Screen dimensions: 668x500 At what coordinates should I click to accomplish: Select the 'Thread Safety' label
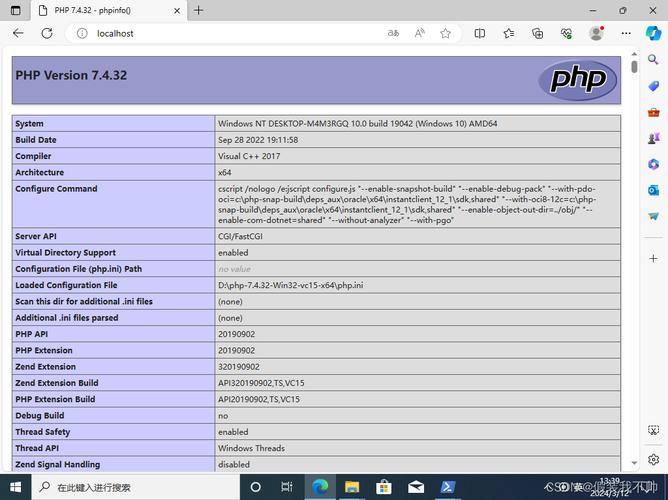tap(43, 432)
